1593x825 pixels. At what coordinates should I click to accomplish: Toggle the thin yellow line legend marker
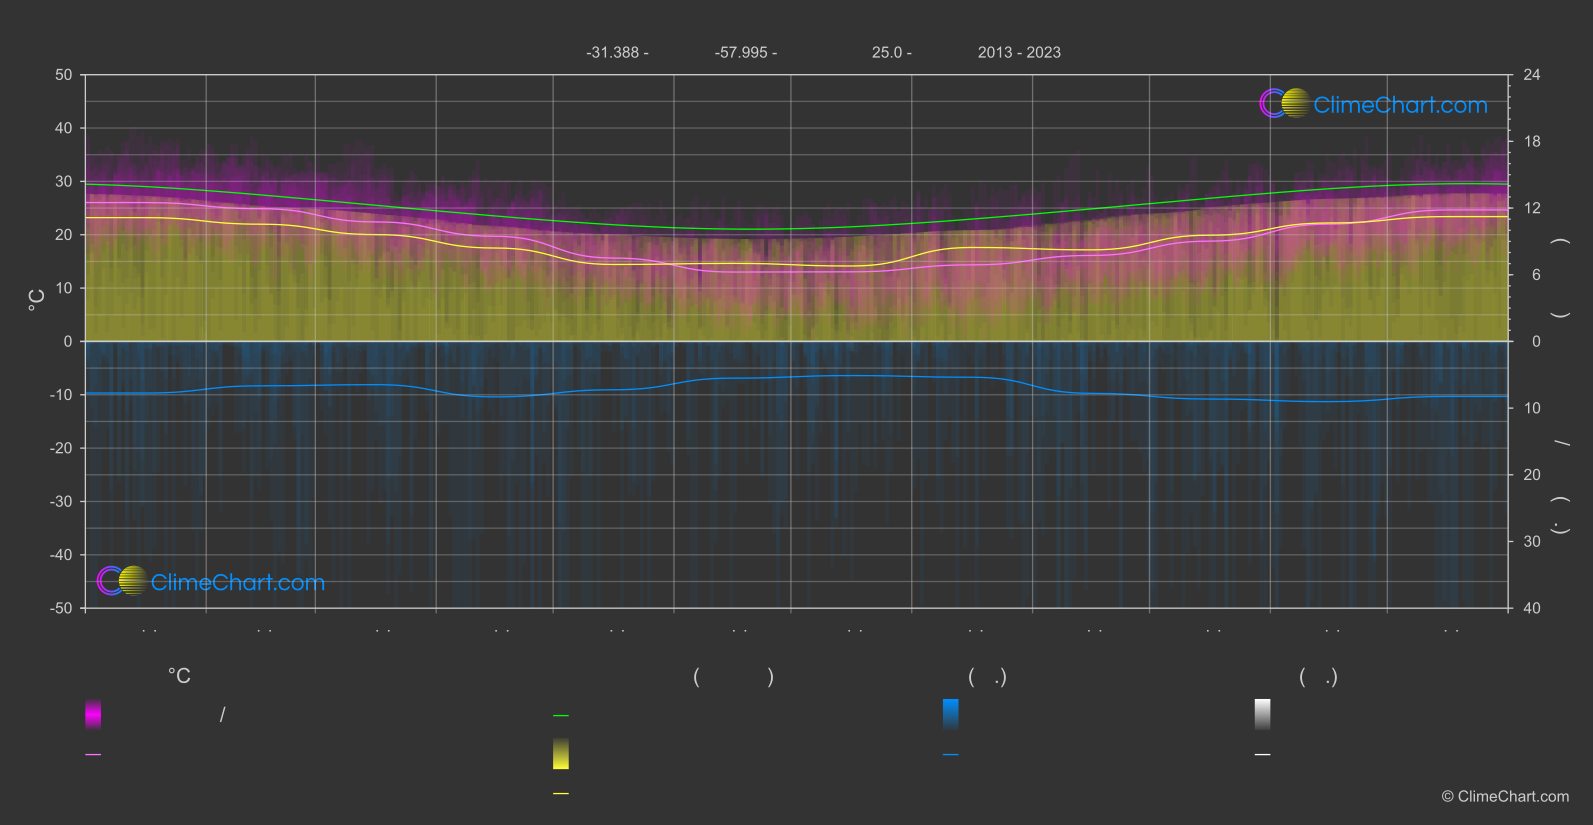click(561, 794)
